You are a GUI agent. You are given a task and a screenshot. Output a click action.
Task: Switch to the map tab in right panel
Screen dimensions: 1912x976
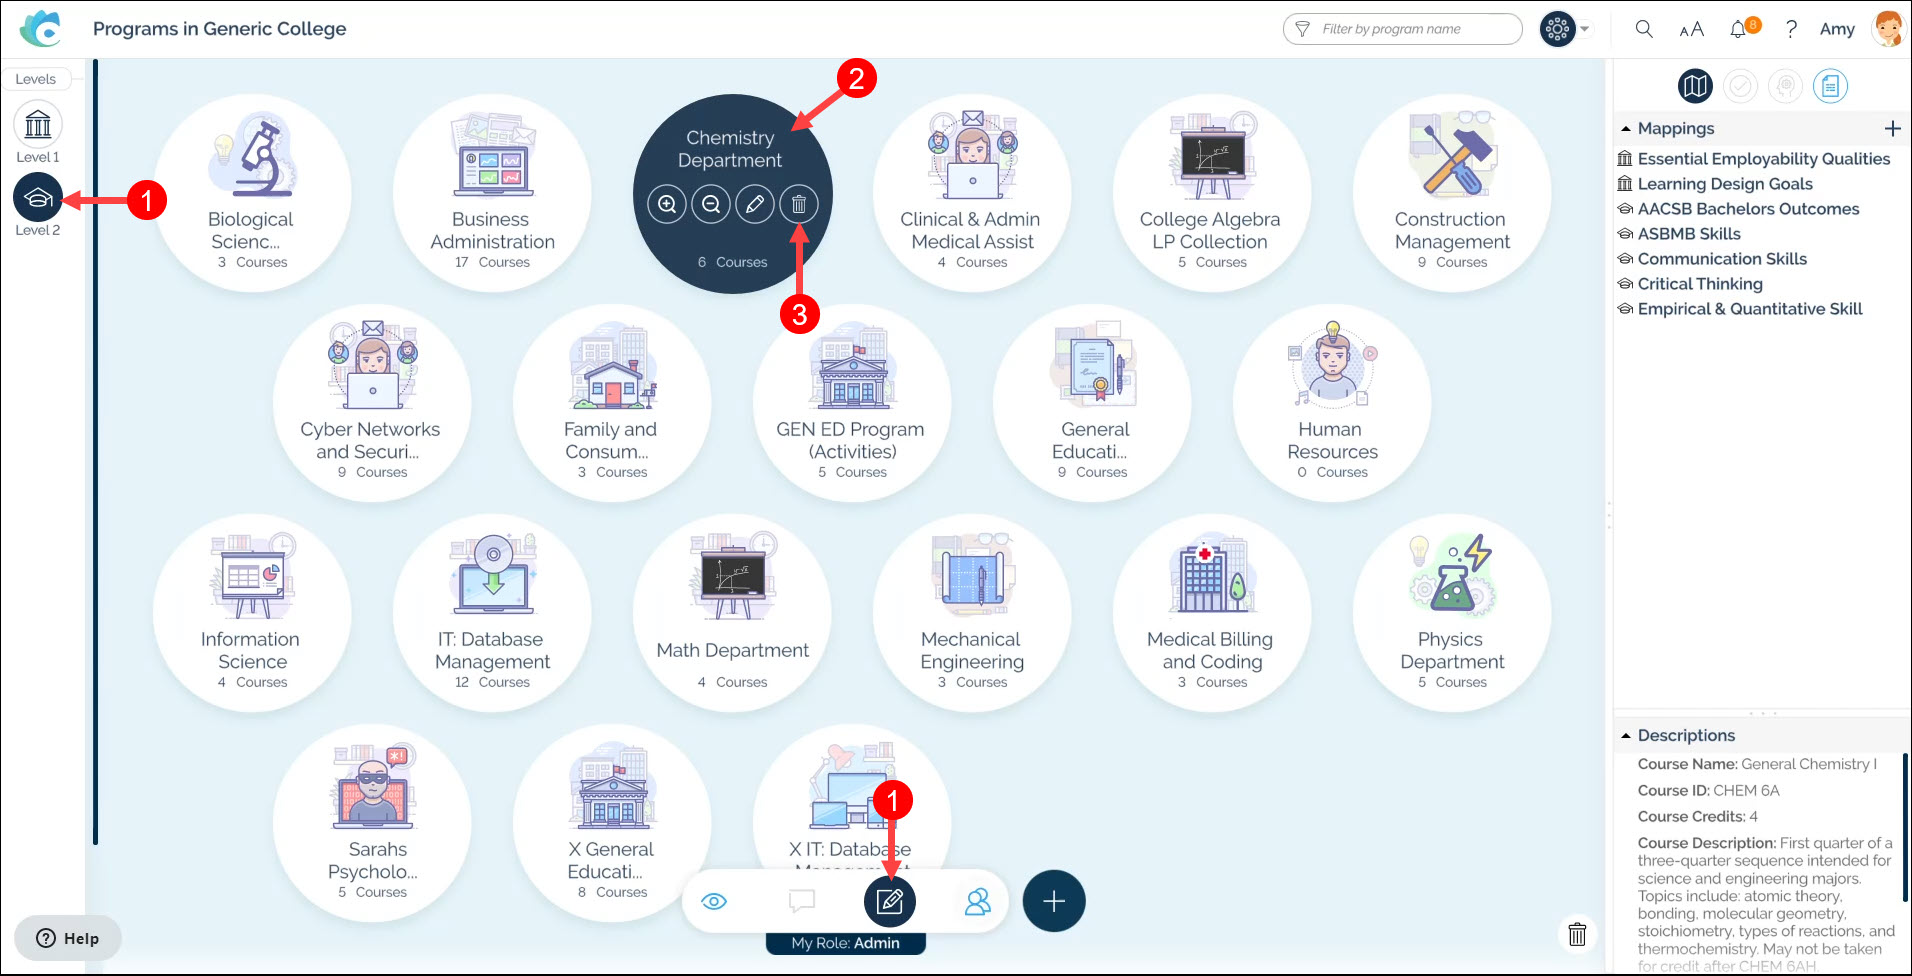click(1695, 86)
